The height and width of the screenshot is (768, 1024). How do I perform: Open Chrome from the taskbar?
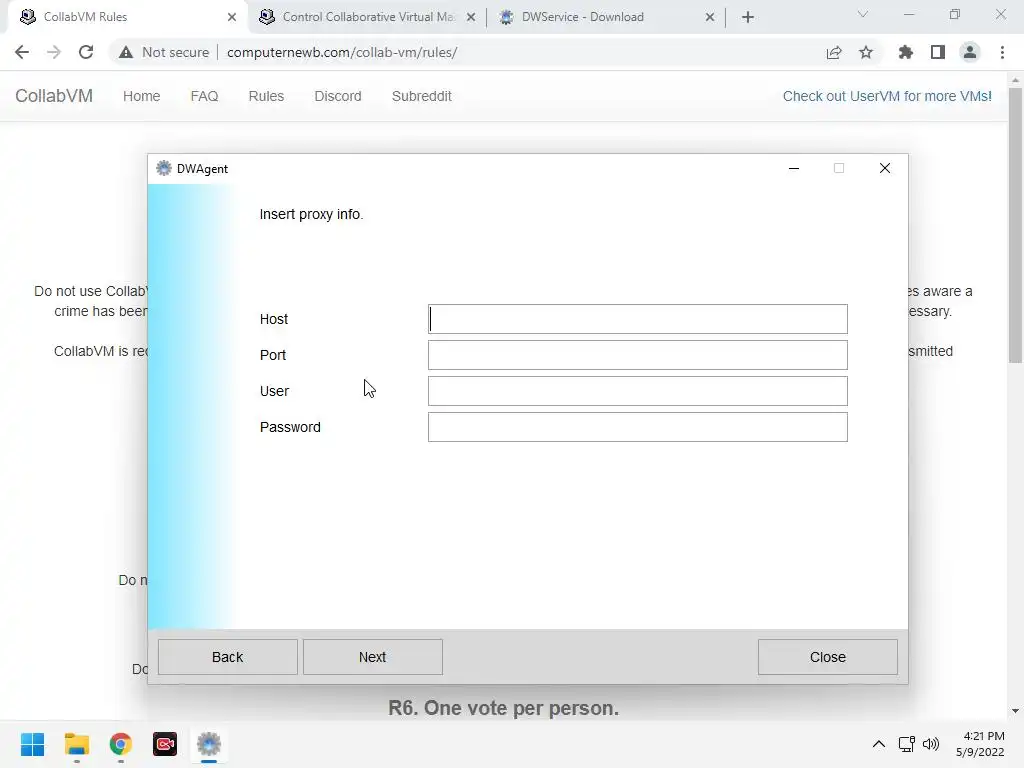121,744
